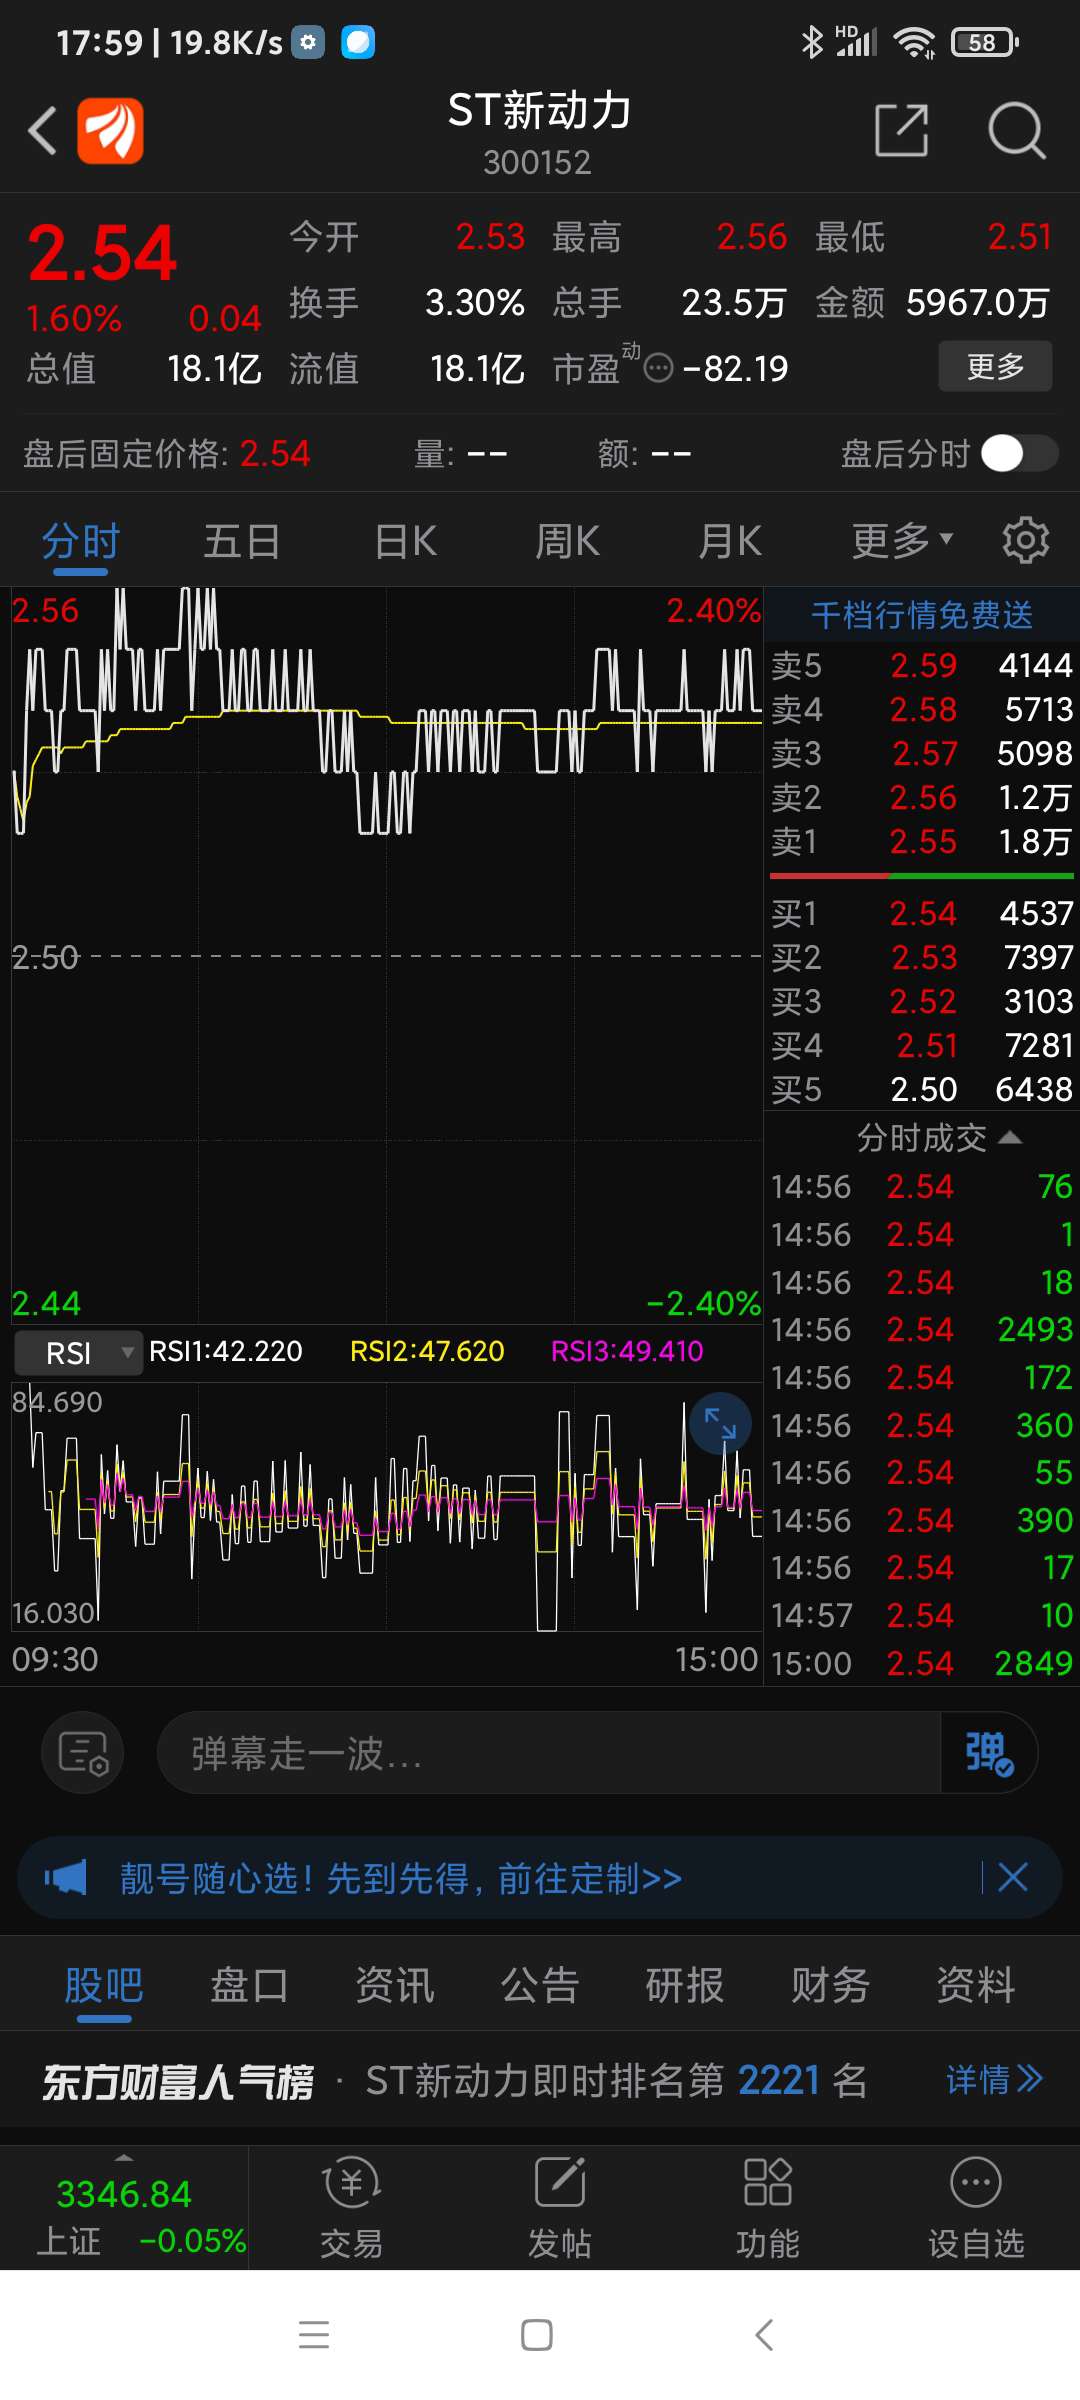The height and width of the screenshot is (2400, 1080).
Task: Tap 上证 index value 3346.84
Action: (124, 2194)
